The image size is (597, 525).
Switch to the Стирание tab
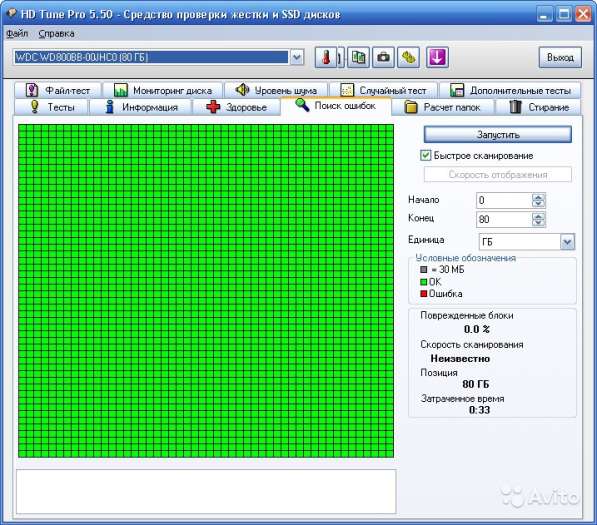[538, 107]
